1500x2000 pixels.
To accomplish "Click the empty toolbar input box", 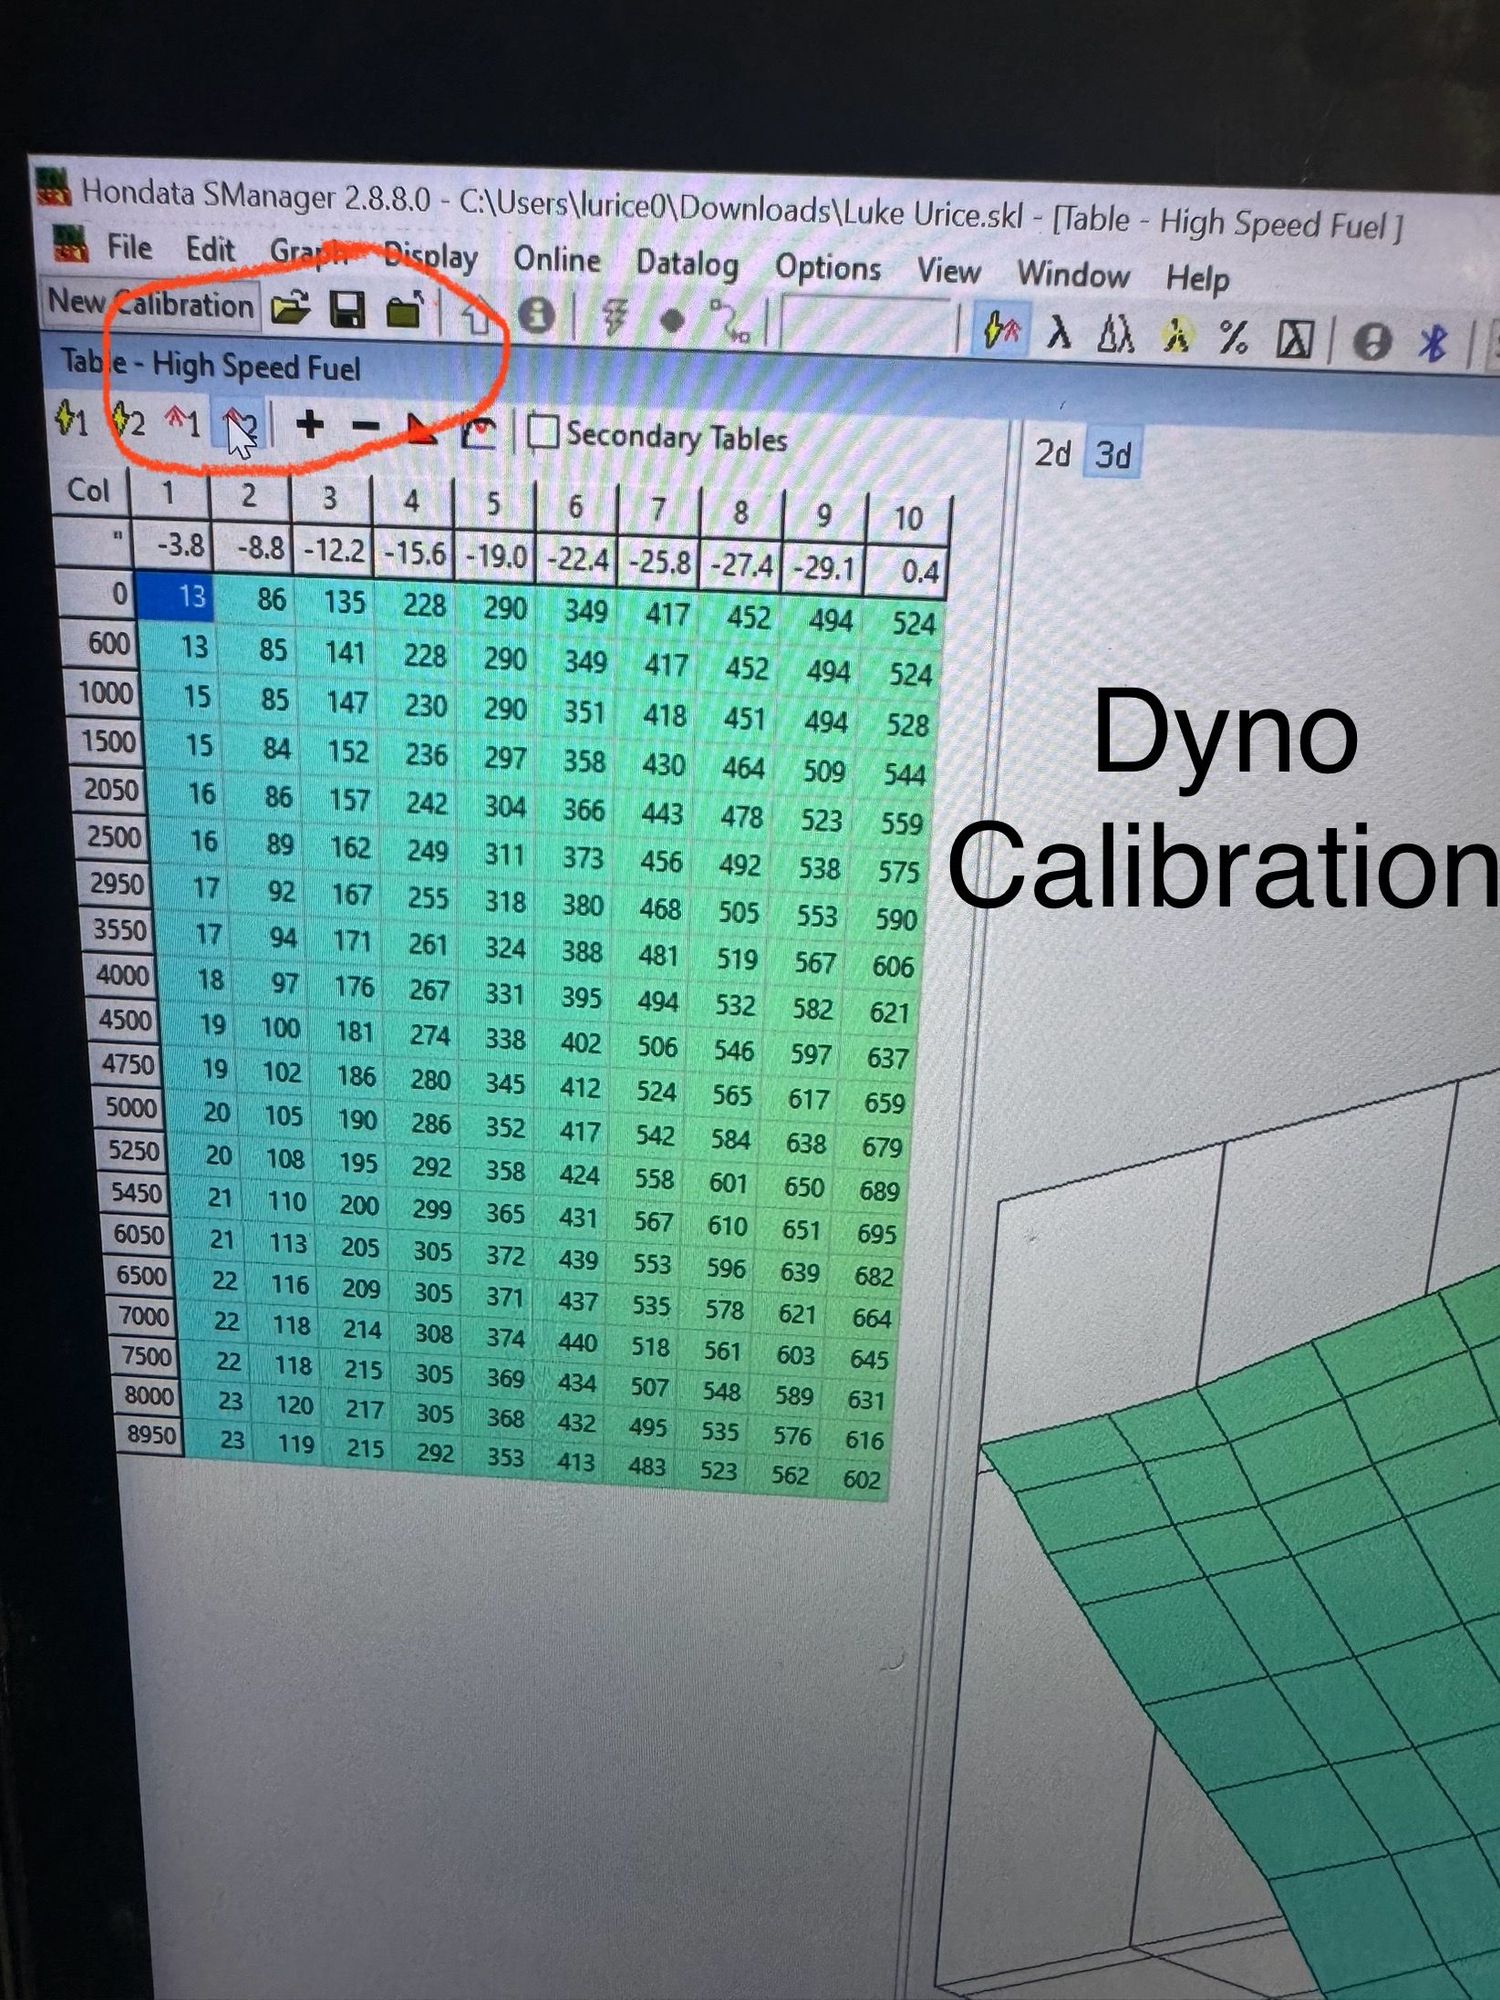I will tap(866, 325).
